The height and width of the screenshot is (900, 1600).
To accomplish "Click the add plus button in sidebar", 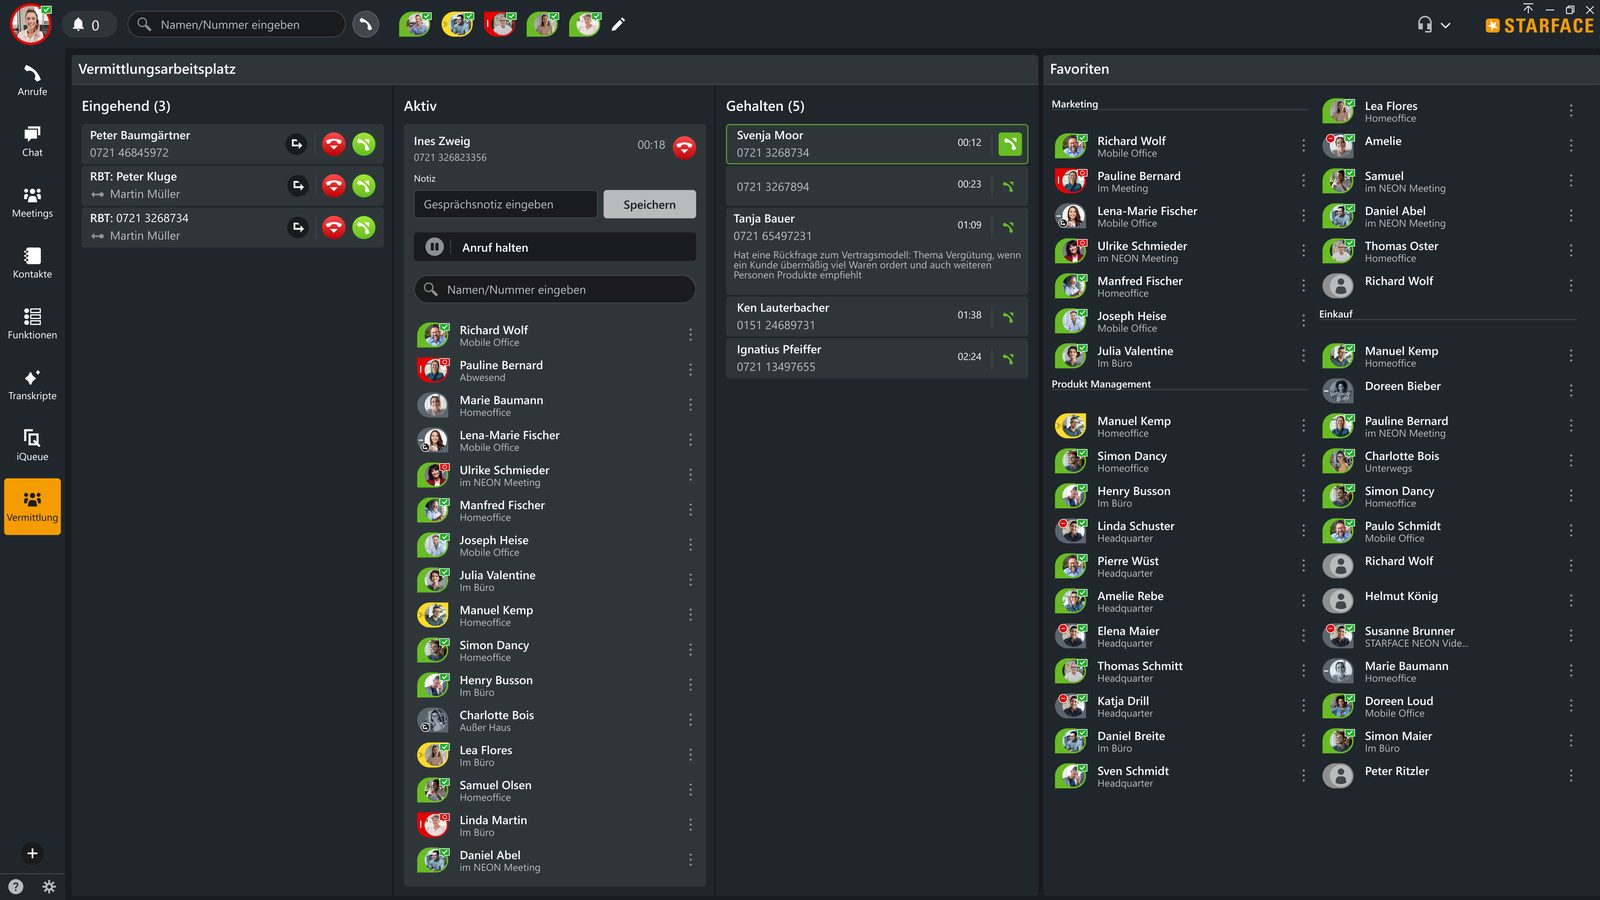I will tap(32, 853).
